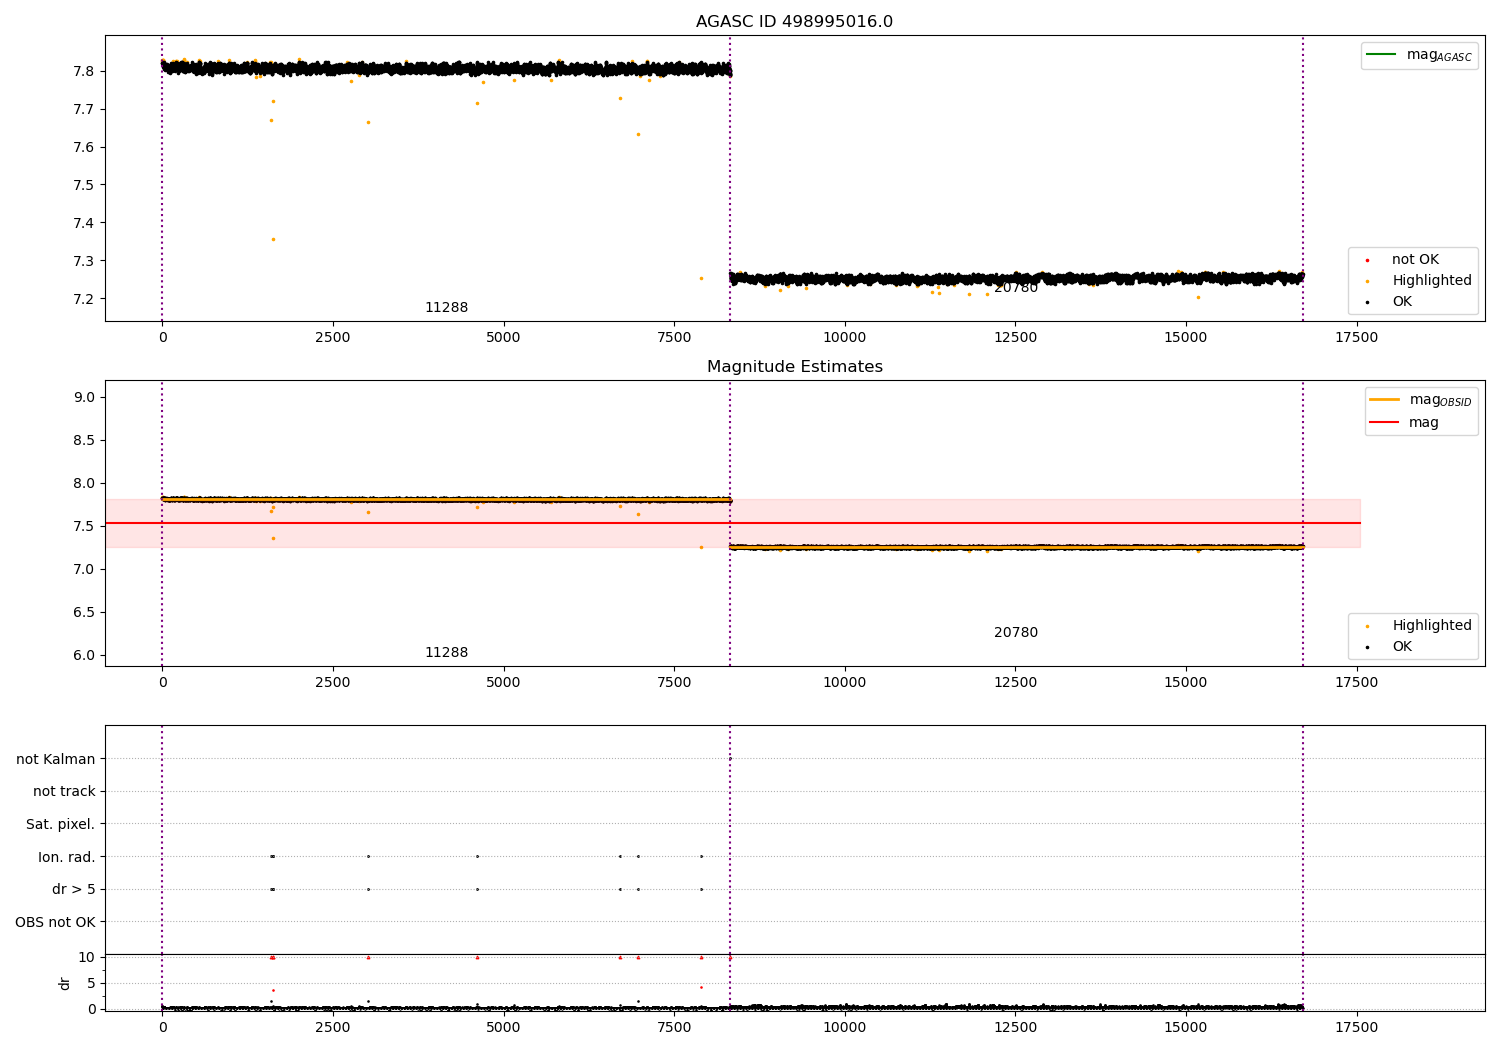Click the 17500 x-tick under Magnitude Estimates plot
This screenshot has height=1050, width=1500.
(1356, 683)
